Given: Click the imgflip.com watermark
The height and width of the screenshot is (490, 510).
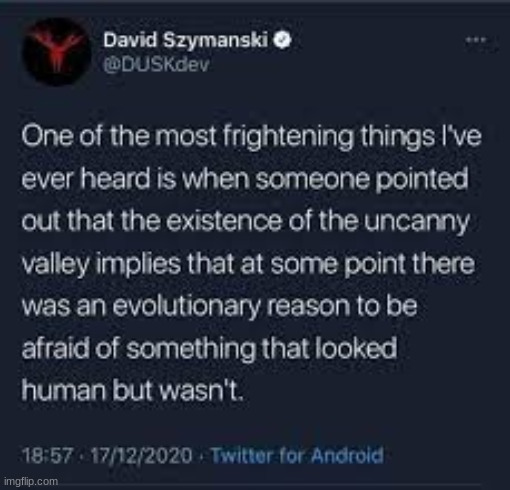Looking at the screenshot, I should coord(31,482).
